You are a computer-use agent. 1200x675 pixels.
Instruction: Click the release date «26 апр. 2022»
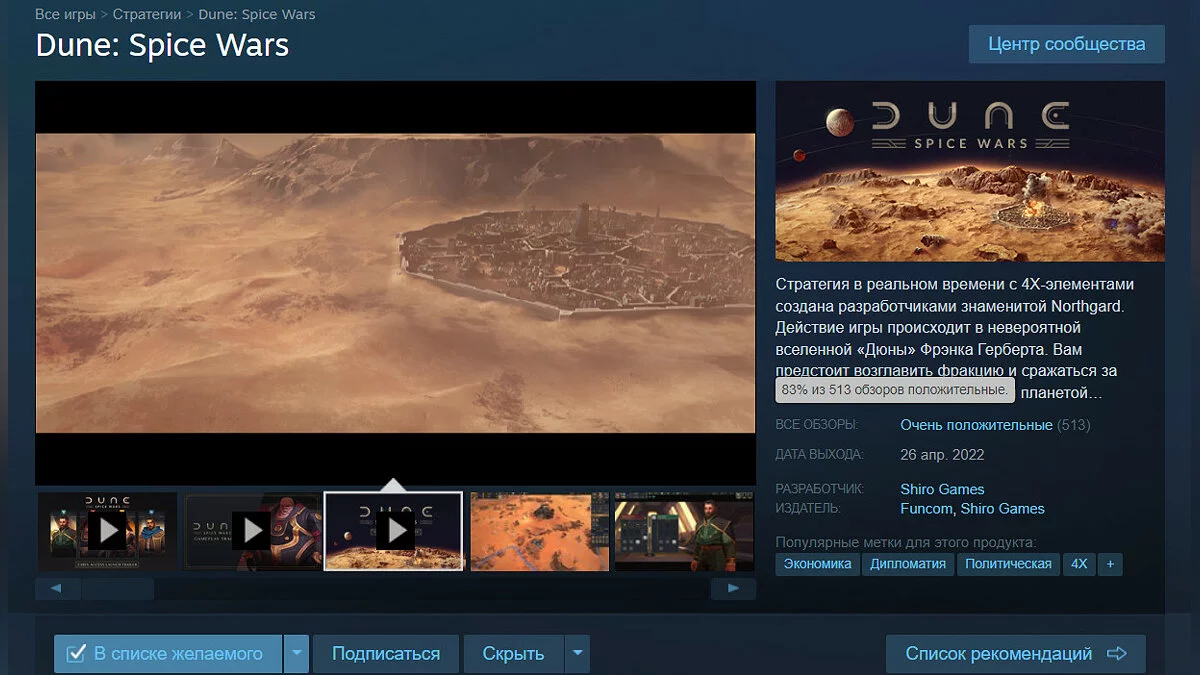pos(942,455)
